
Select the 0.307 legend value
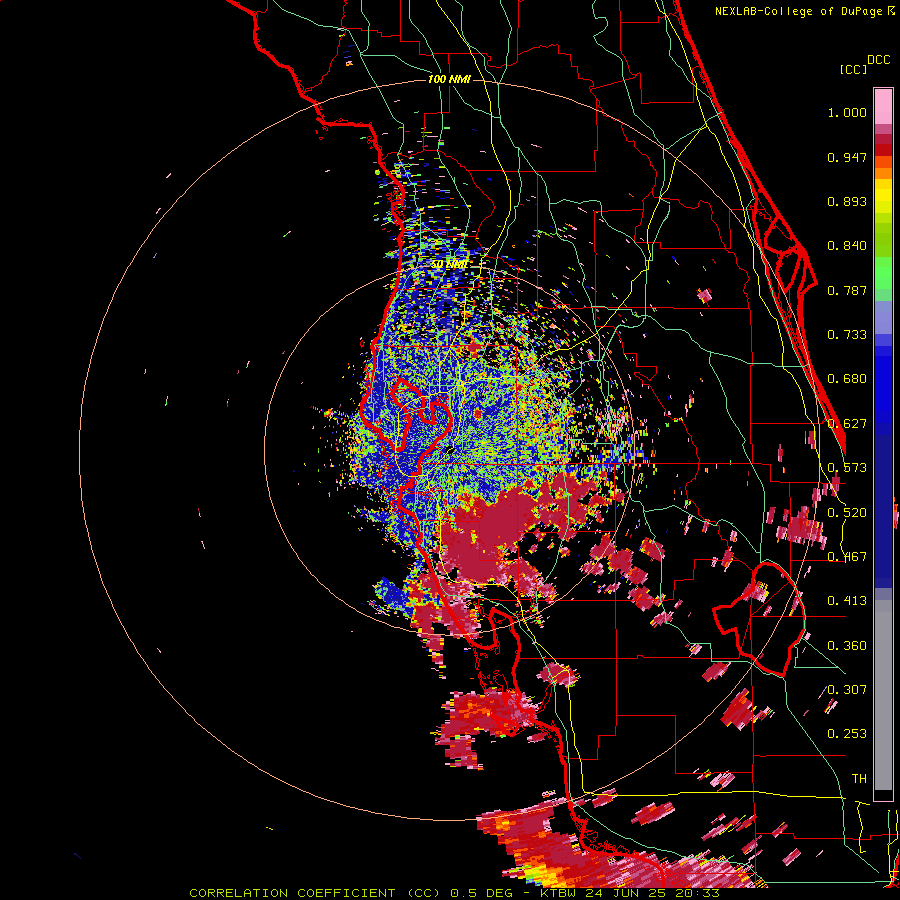847,690
